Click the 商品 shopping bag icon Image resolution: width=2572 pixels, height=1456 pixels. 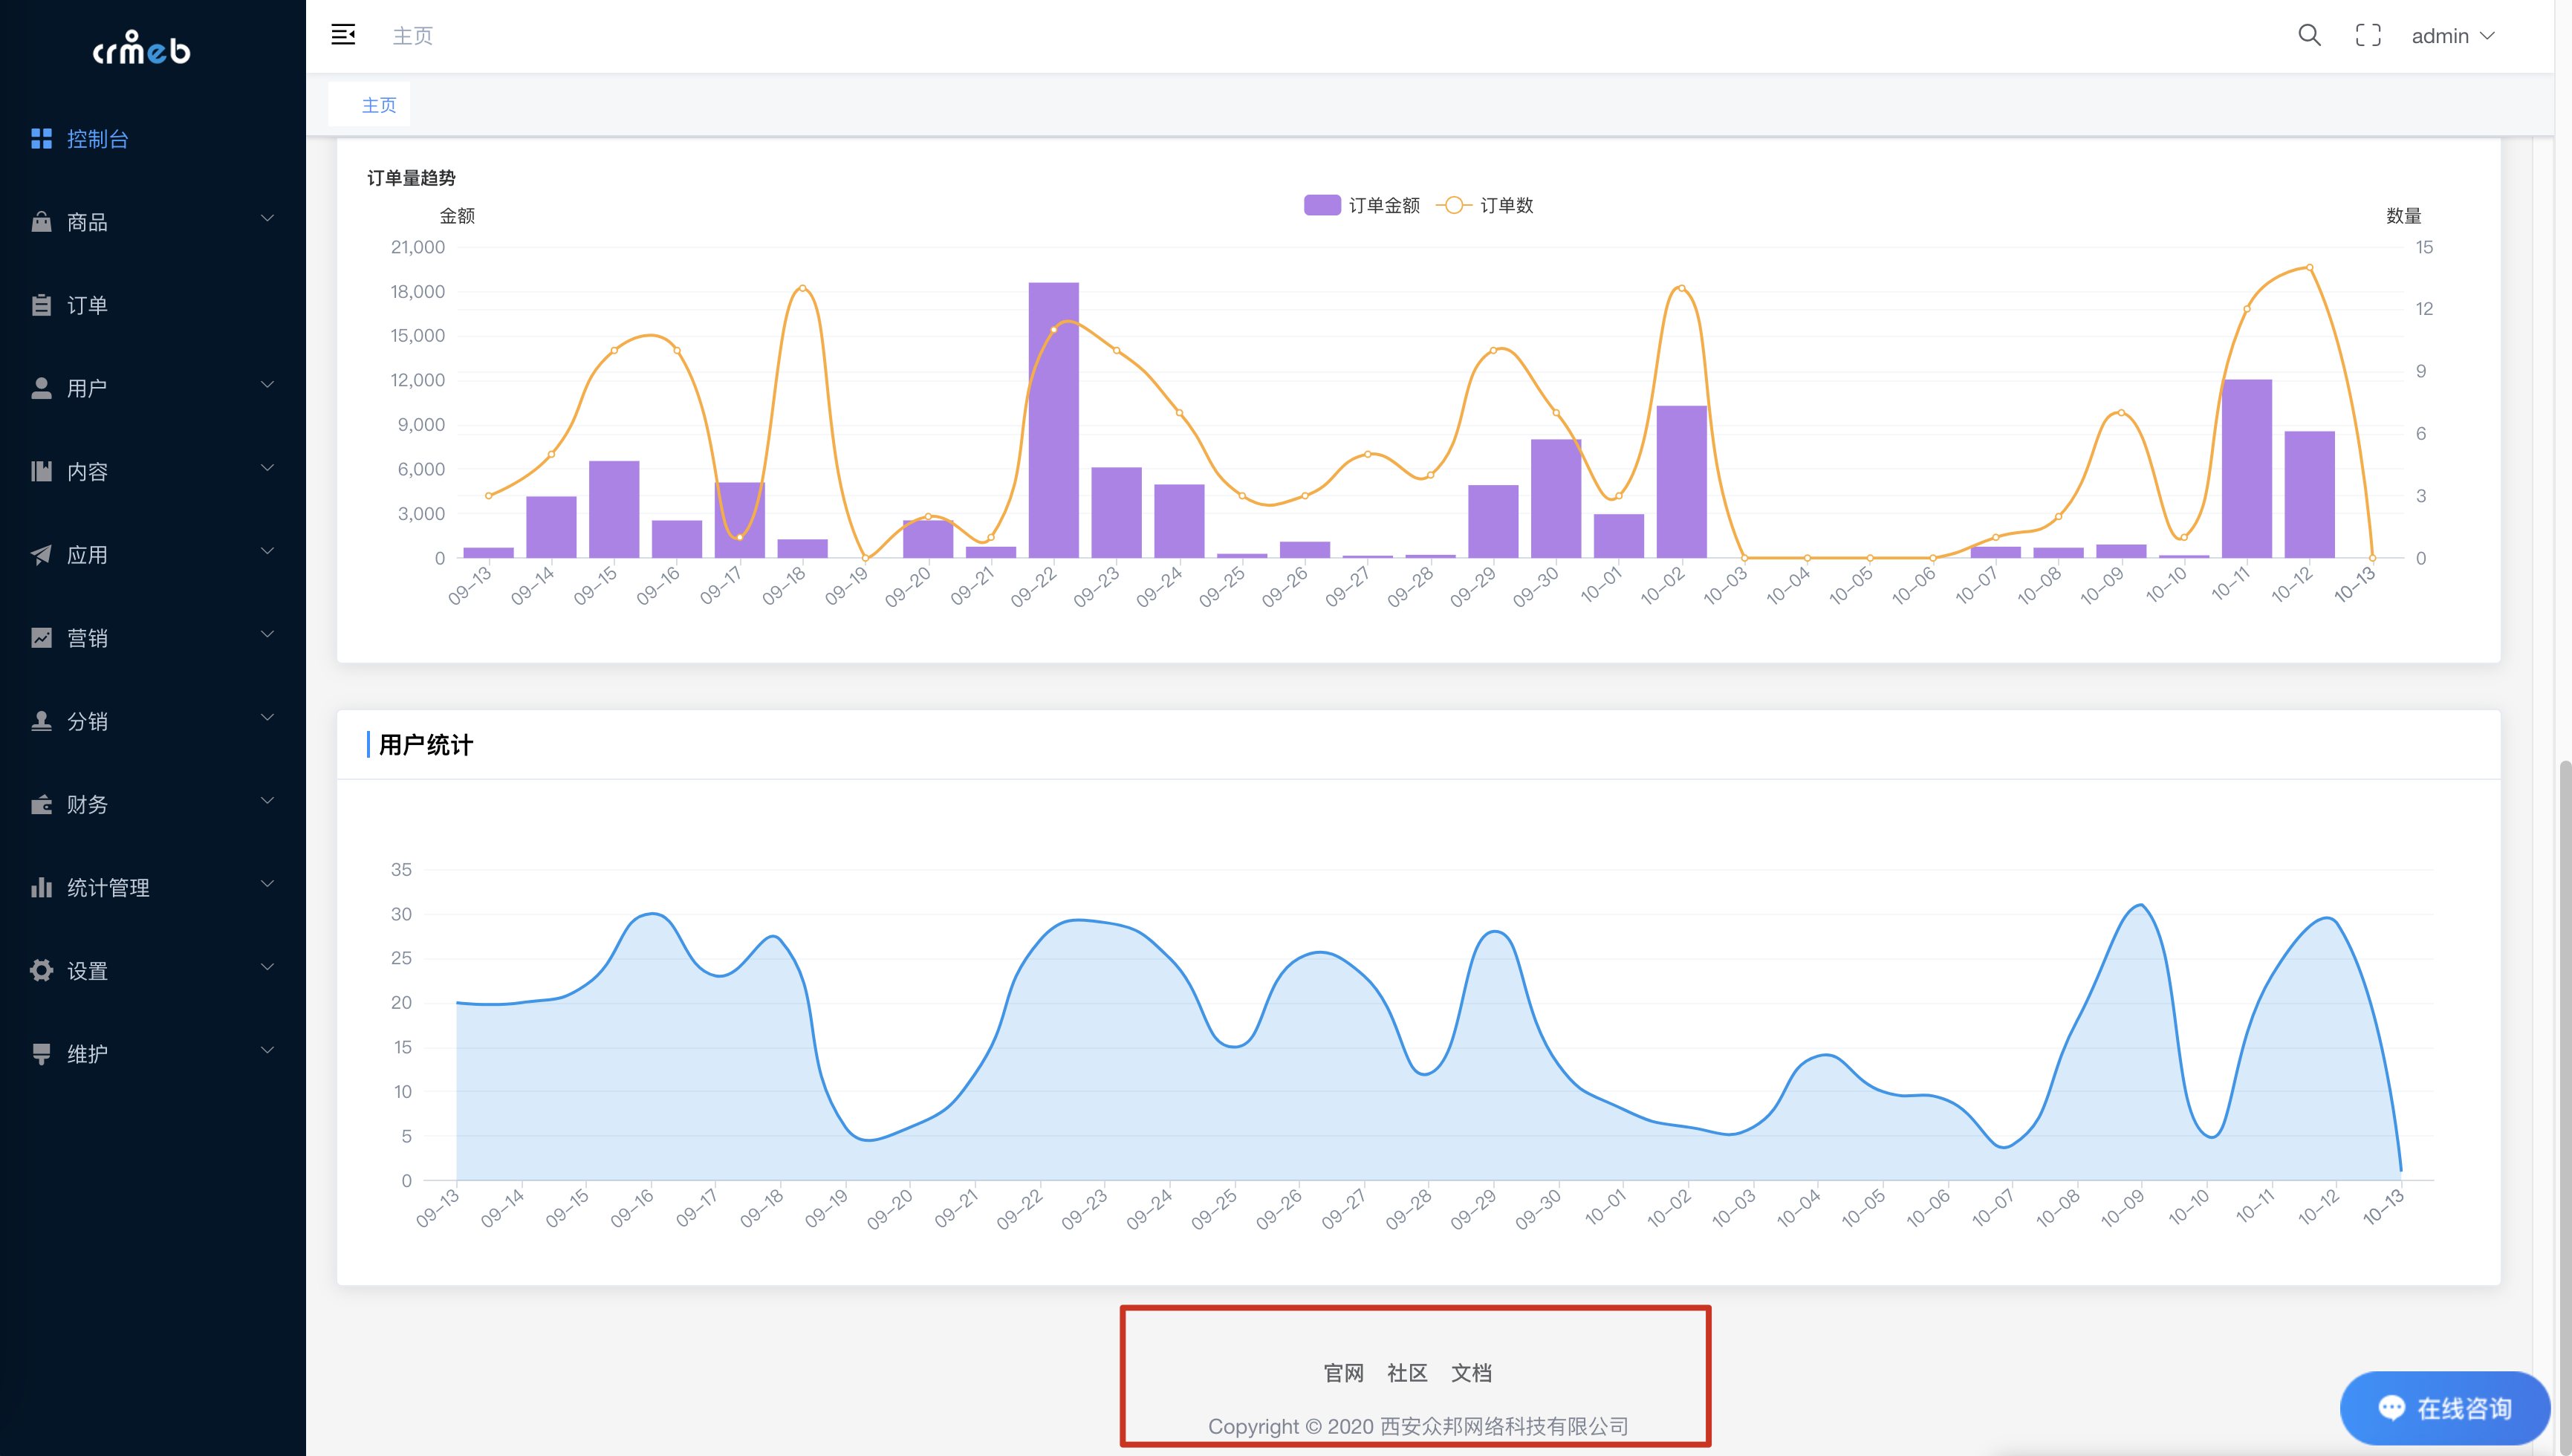click(41, 221)
